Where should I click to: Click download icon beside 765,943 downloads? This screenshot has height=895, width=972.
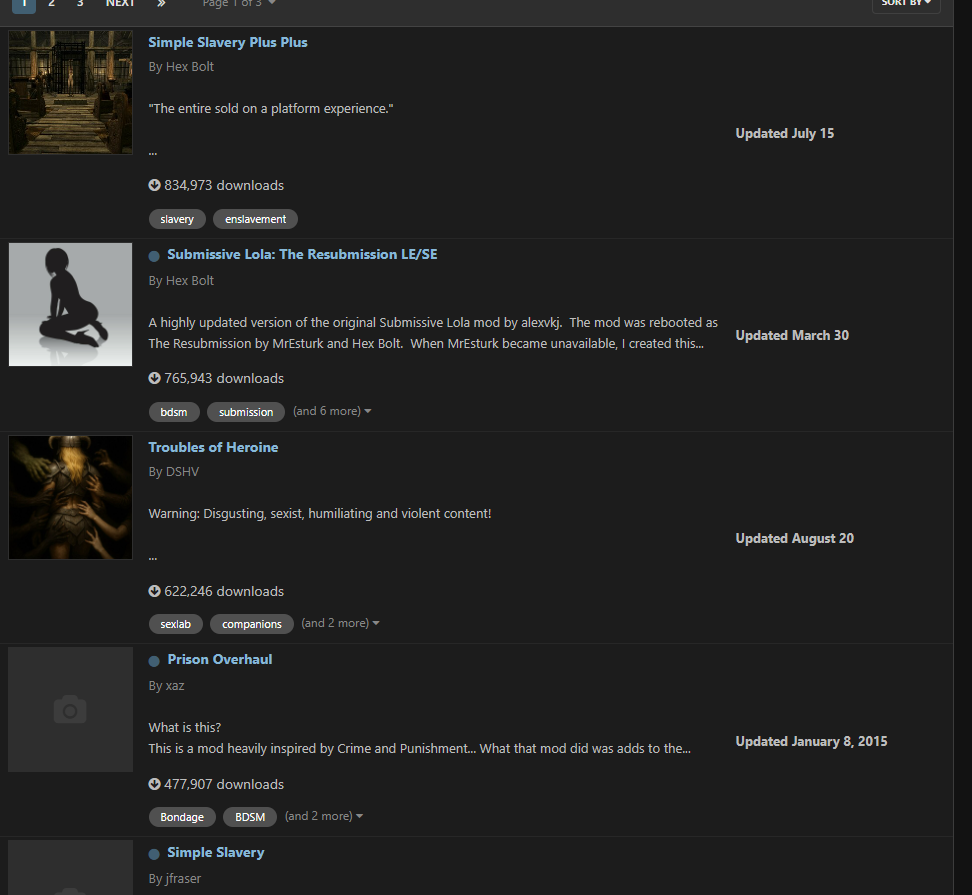pos(154,377)
